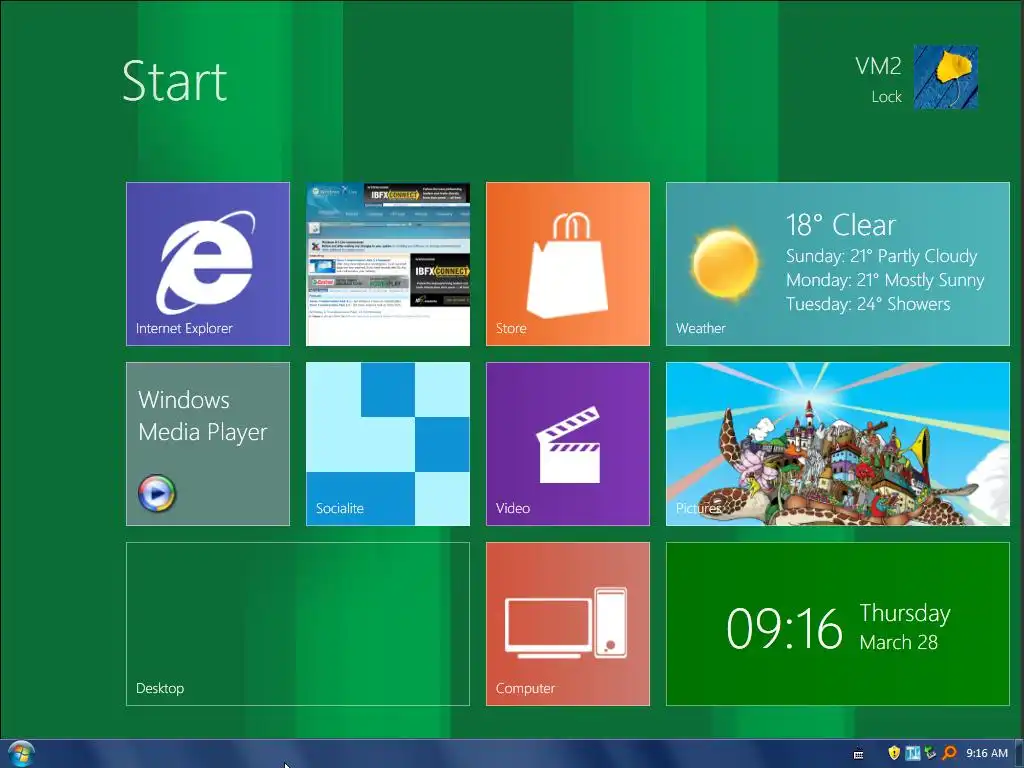Viewport: 1024px width, 768px height.
Task: Click the 'Windows Media Player' tile title
Action: pyautogui.click(x=203, y=416)
